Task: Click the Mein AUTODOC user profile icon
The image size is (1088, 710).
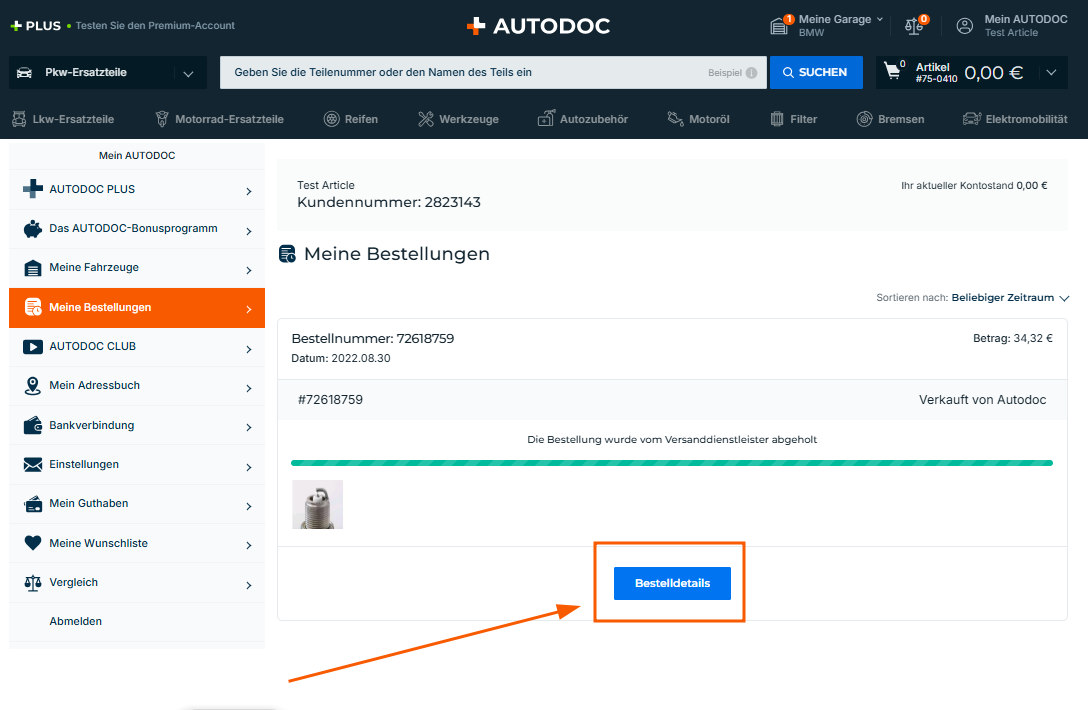Action: pos(964,26)
